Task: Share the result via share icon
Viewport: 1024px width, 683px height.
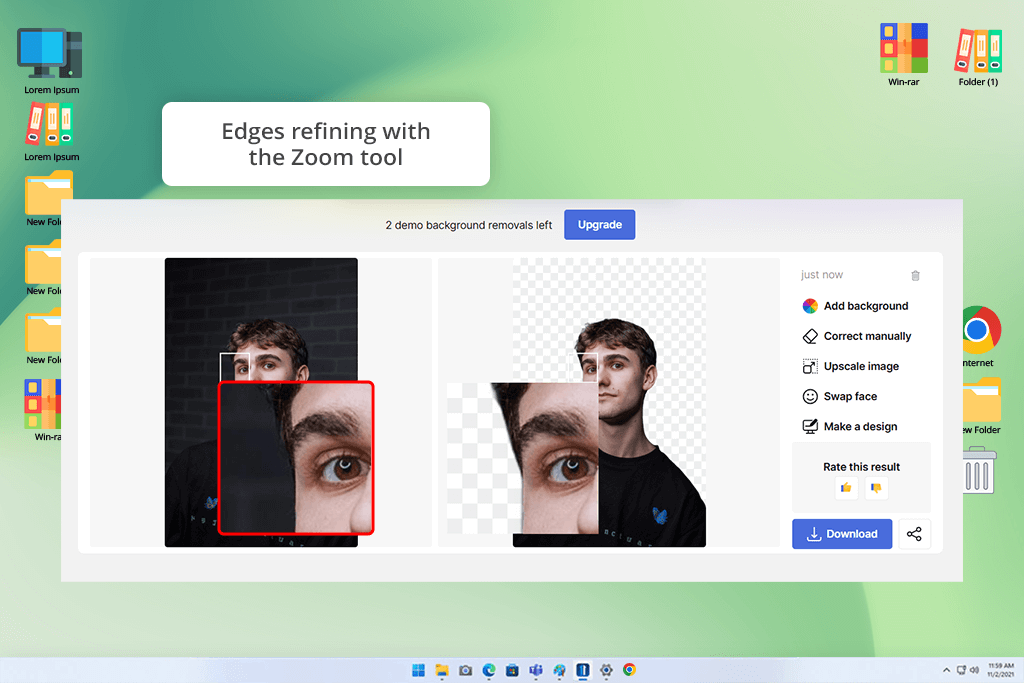Action: [x=914, y=533]
